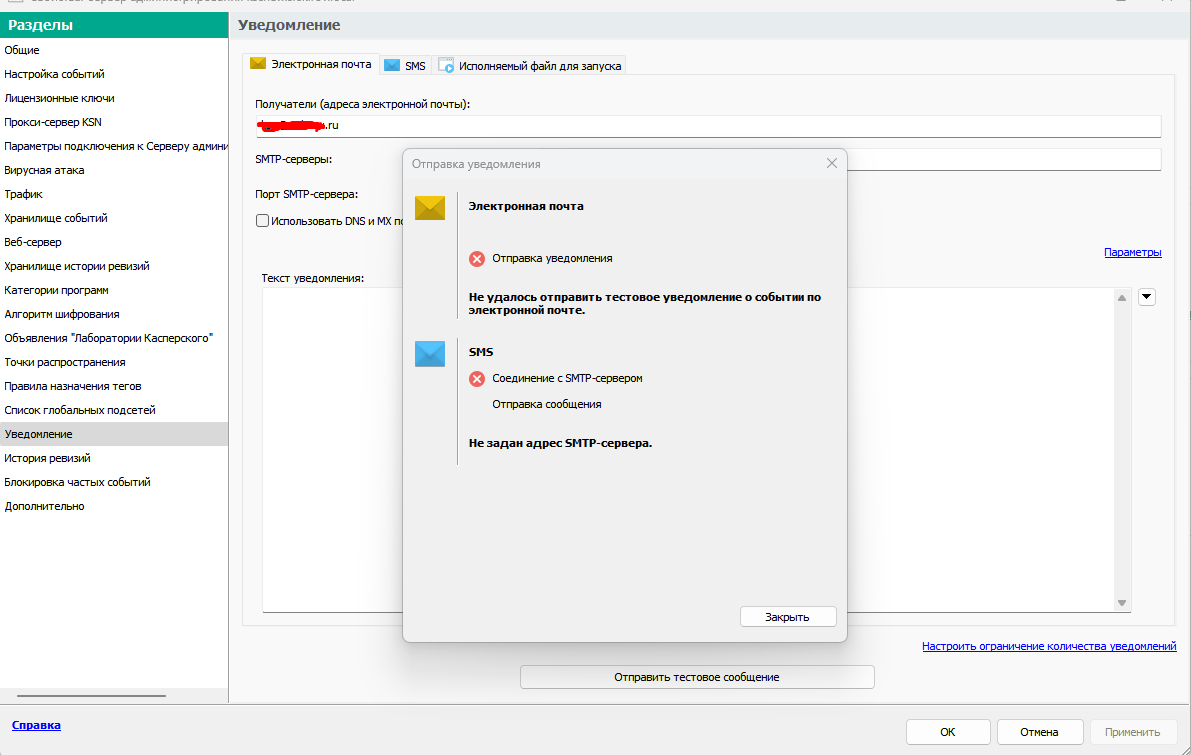Click the Закрыть button
1191x755 pixels.
point(788,617)
